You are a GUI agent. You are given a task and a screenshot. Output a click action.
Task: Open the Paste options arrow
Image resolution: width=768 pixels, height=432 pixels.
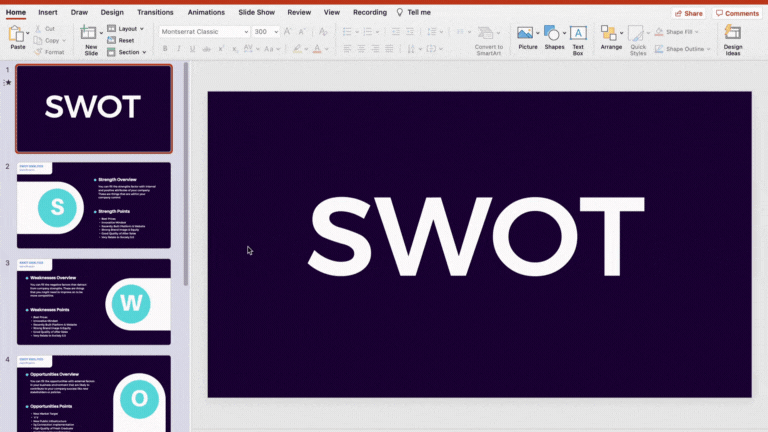pyautogui.click(x=27, y=33)
